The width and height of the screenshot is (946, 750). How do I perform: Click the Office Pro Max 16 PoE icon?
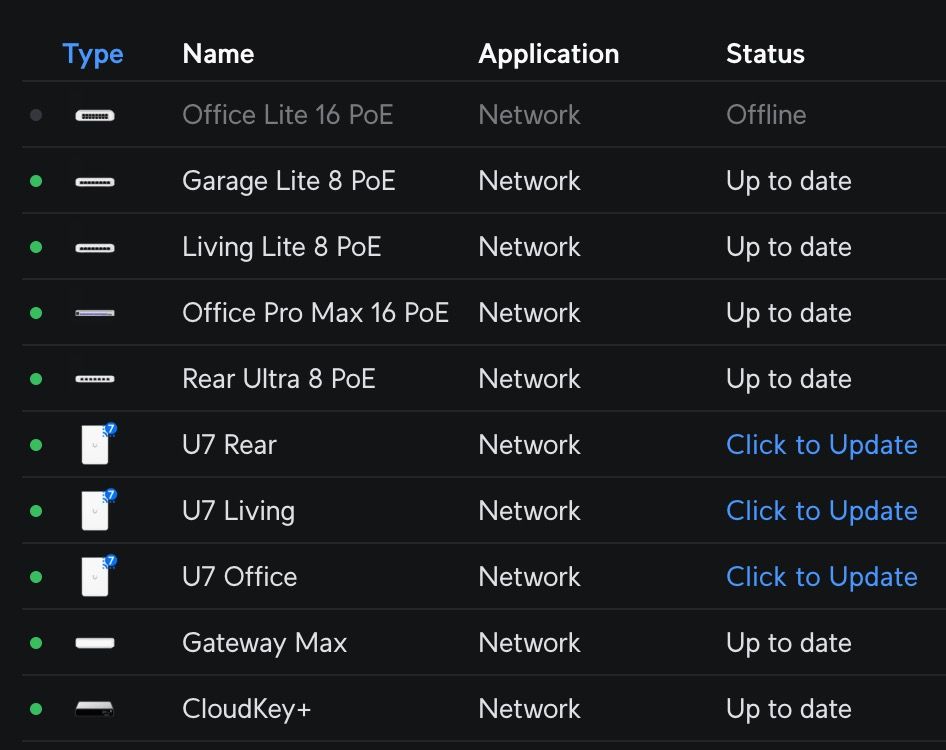95,313
